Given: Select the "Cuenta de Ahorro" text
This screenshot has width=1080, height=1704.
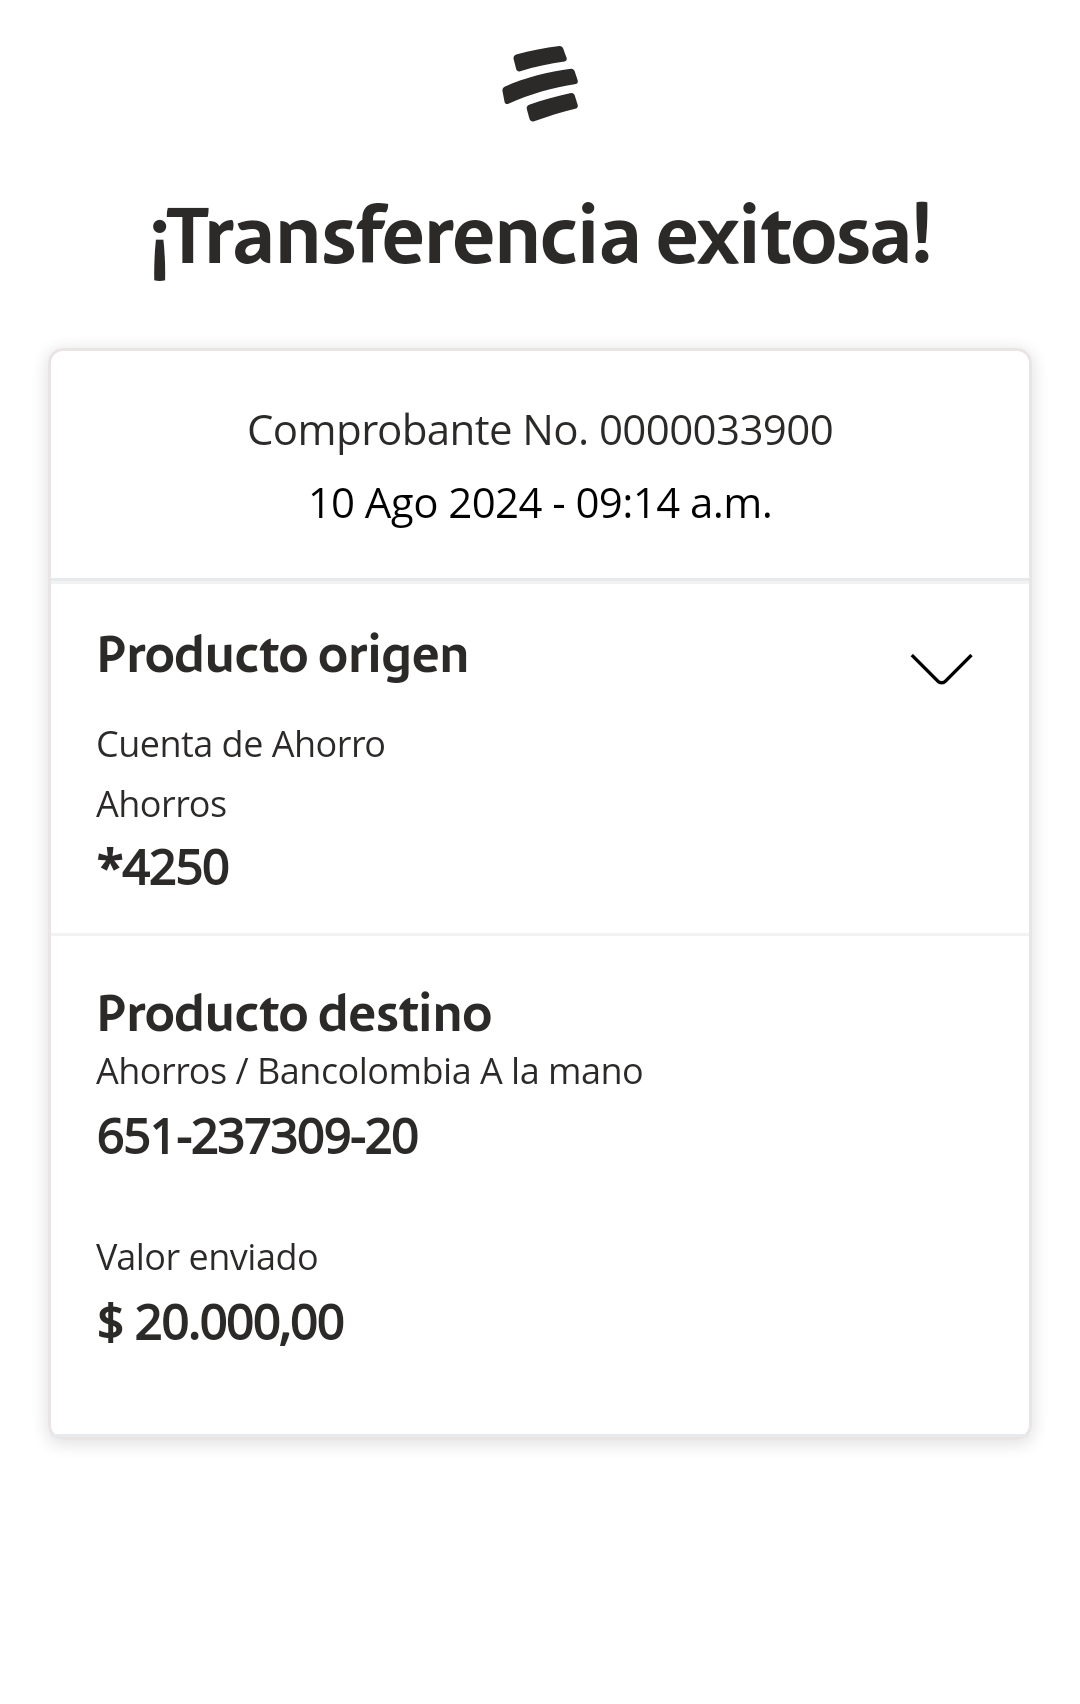Looking at the screenshot, I should coord(241,745).
